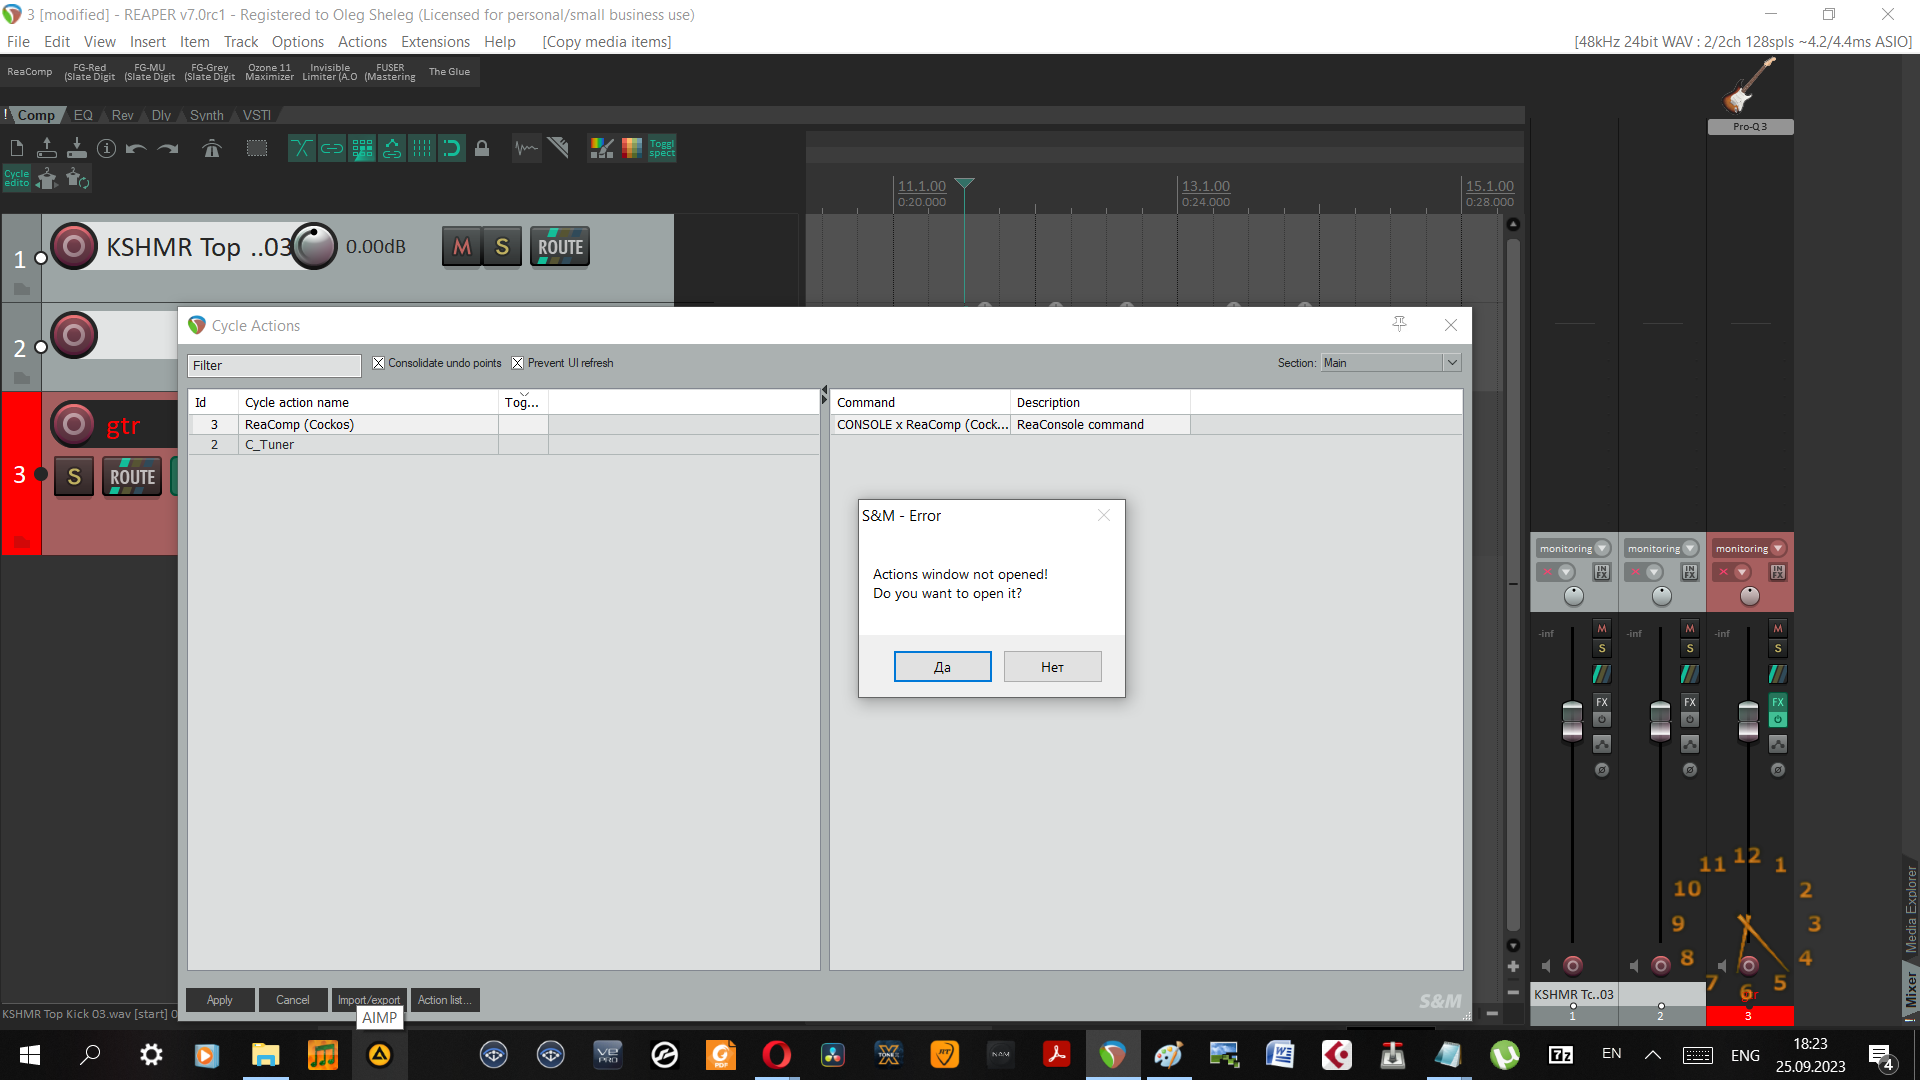
Task: Click the Filter input field
Action: tap(274, 366)
